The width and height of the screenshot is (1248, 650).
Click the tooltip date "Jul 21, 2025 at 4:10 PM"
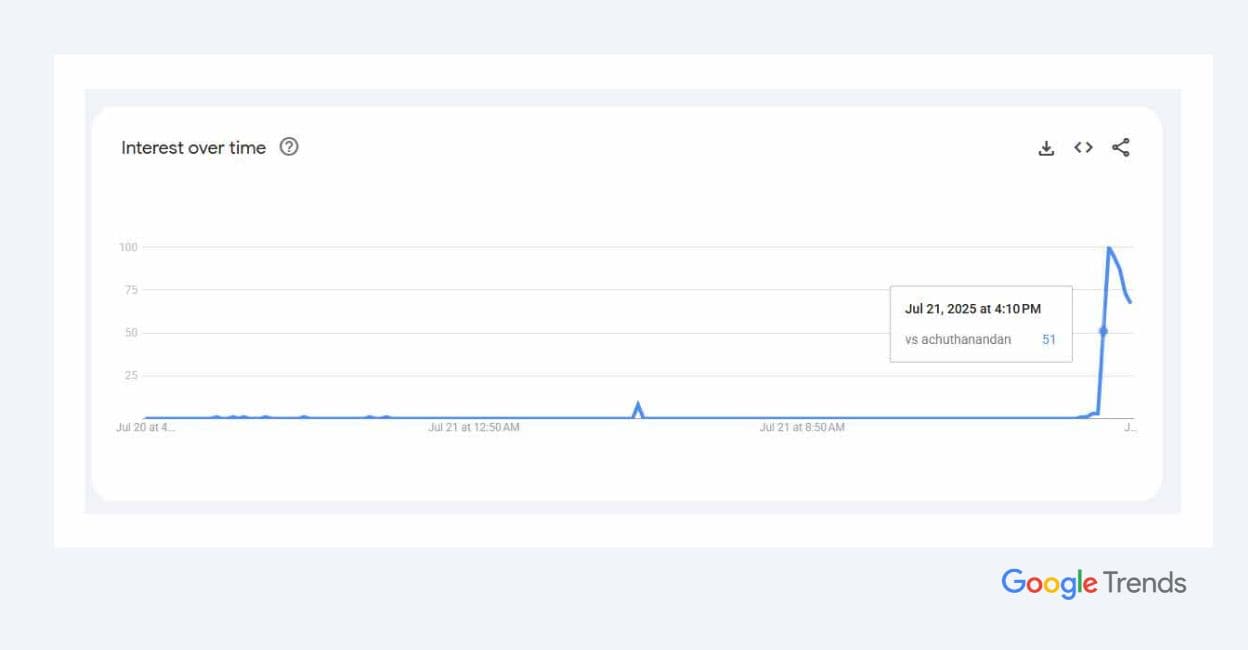(972, 309)
